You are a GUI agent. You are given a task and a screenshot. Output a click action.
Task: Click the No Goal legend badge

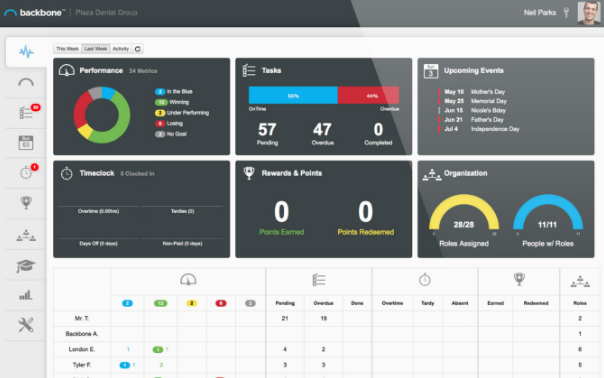(x=160, y=134)
